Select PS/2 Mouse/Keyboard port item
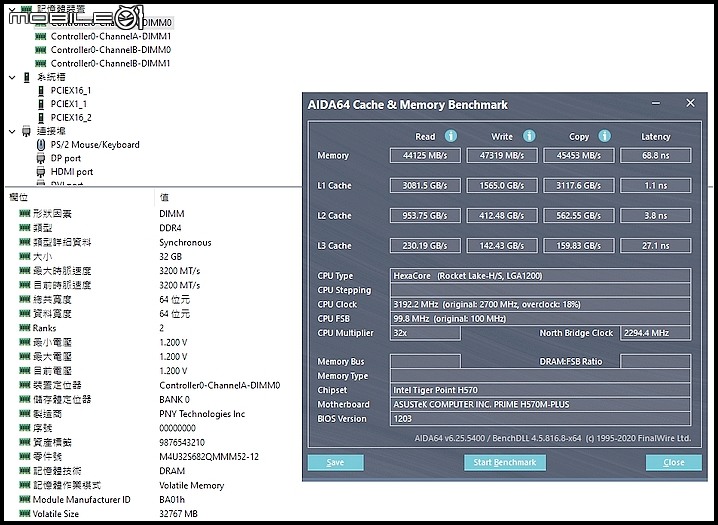 point(95,145)
